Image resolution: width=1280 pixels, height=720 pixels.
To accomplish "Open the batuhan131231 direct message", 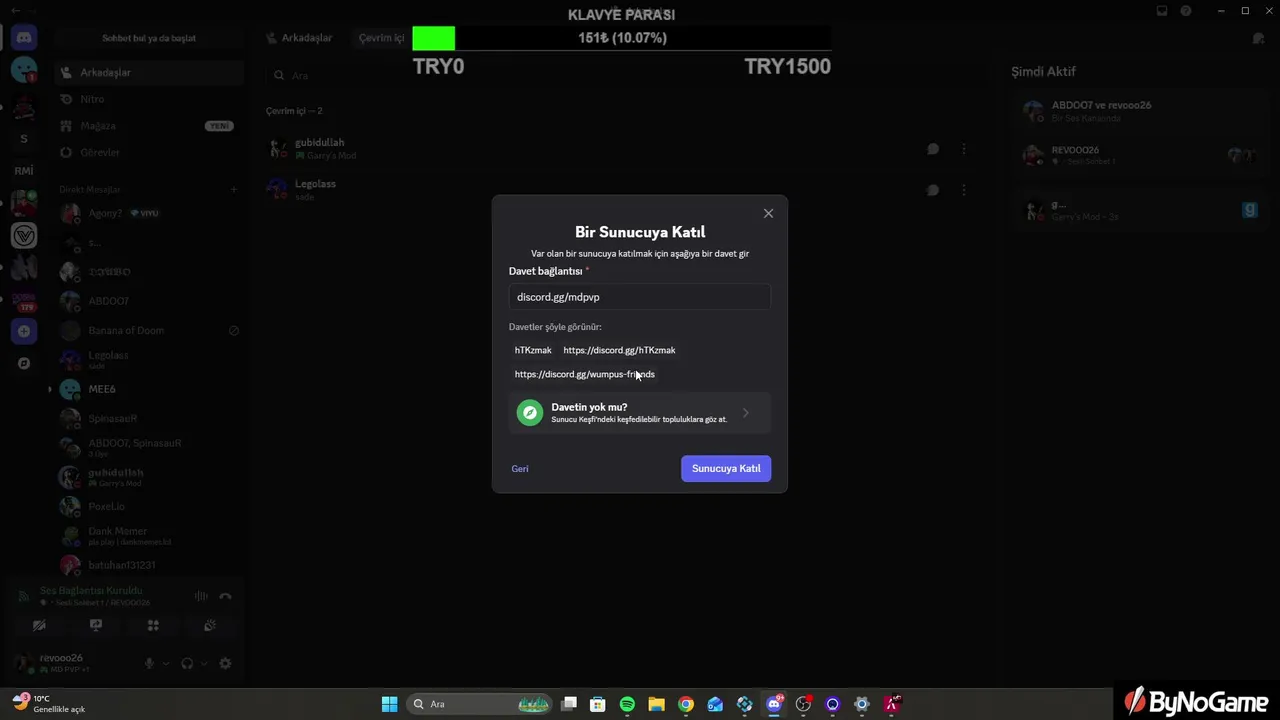I will 149,565.
